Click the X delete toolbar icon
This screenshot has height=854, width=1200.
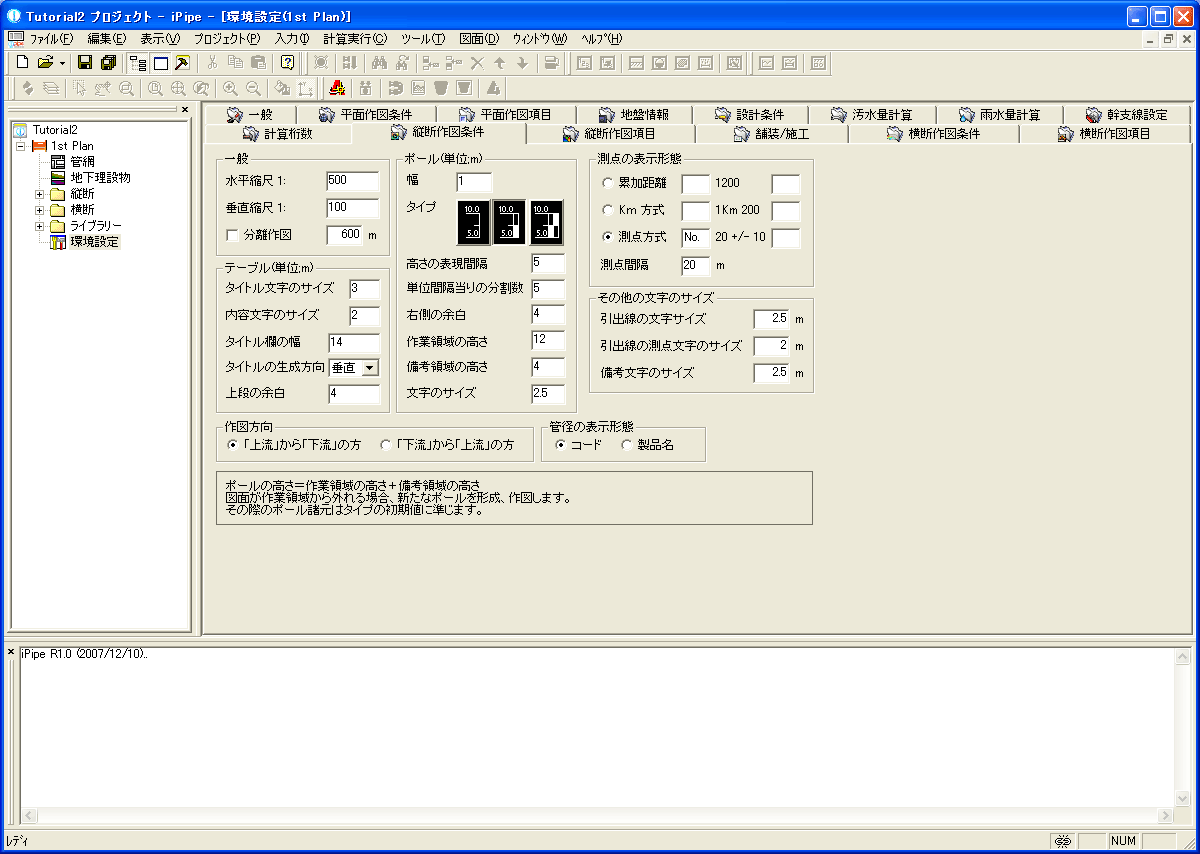[477, 62]
